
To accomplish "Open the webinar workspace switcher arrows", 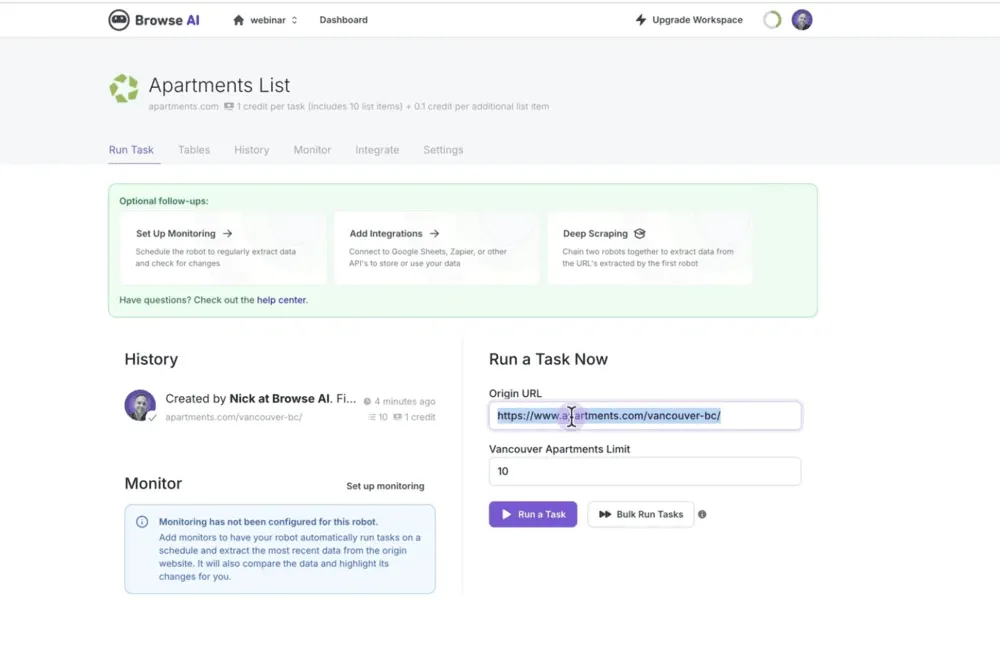I will tap(295, 20).
